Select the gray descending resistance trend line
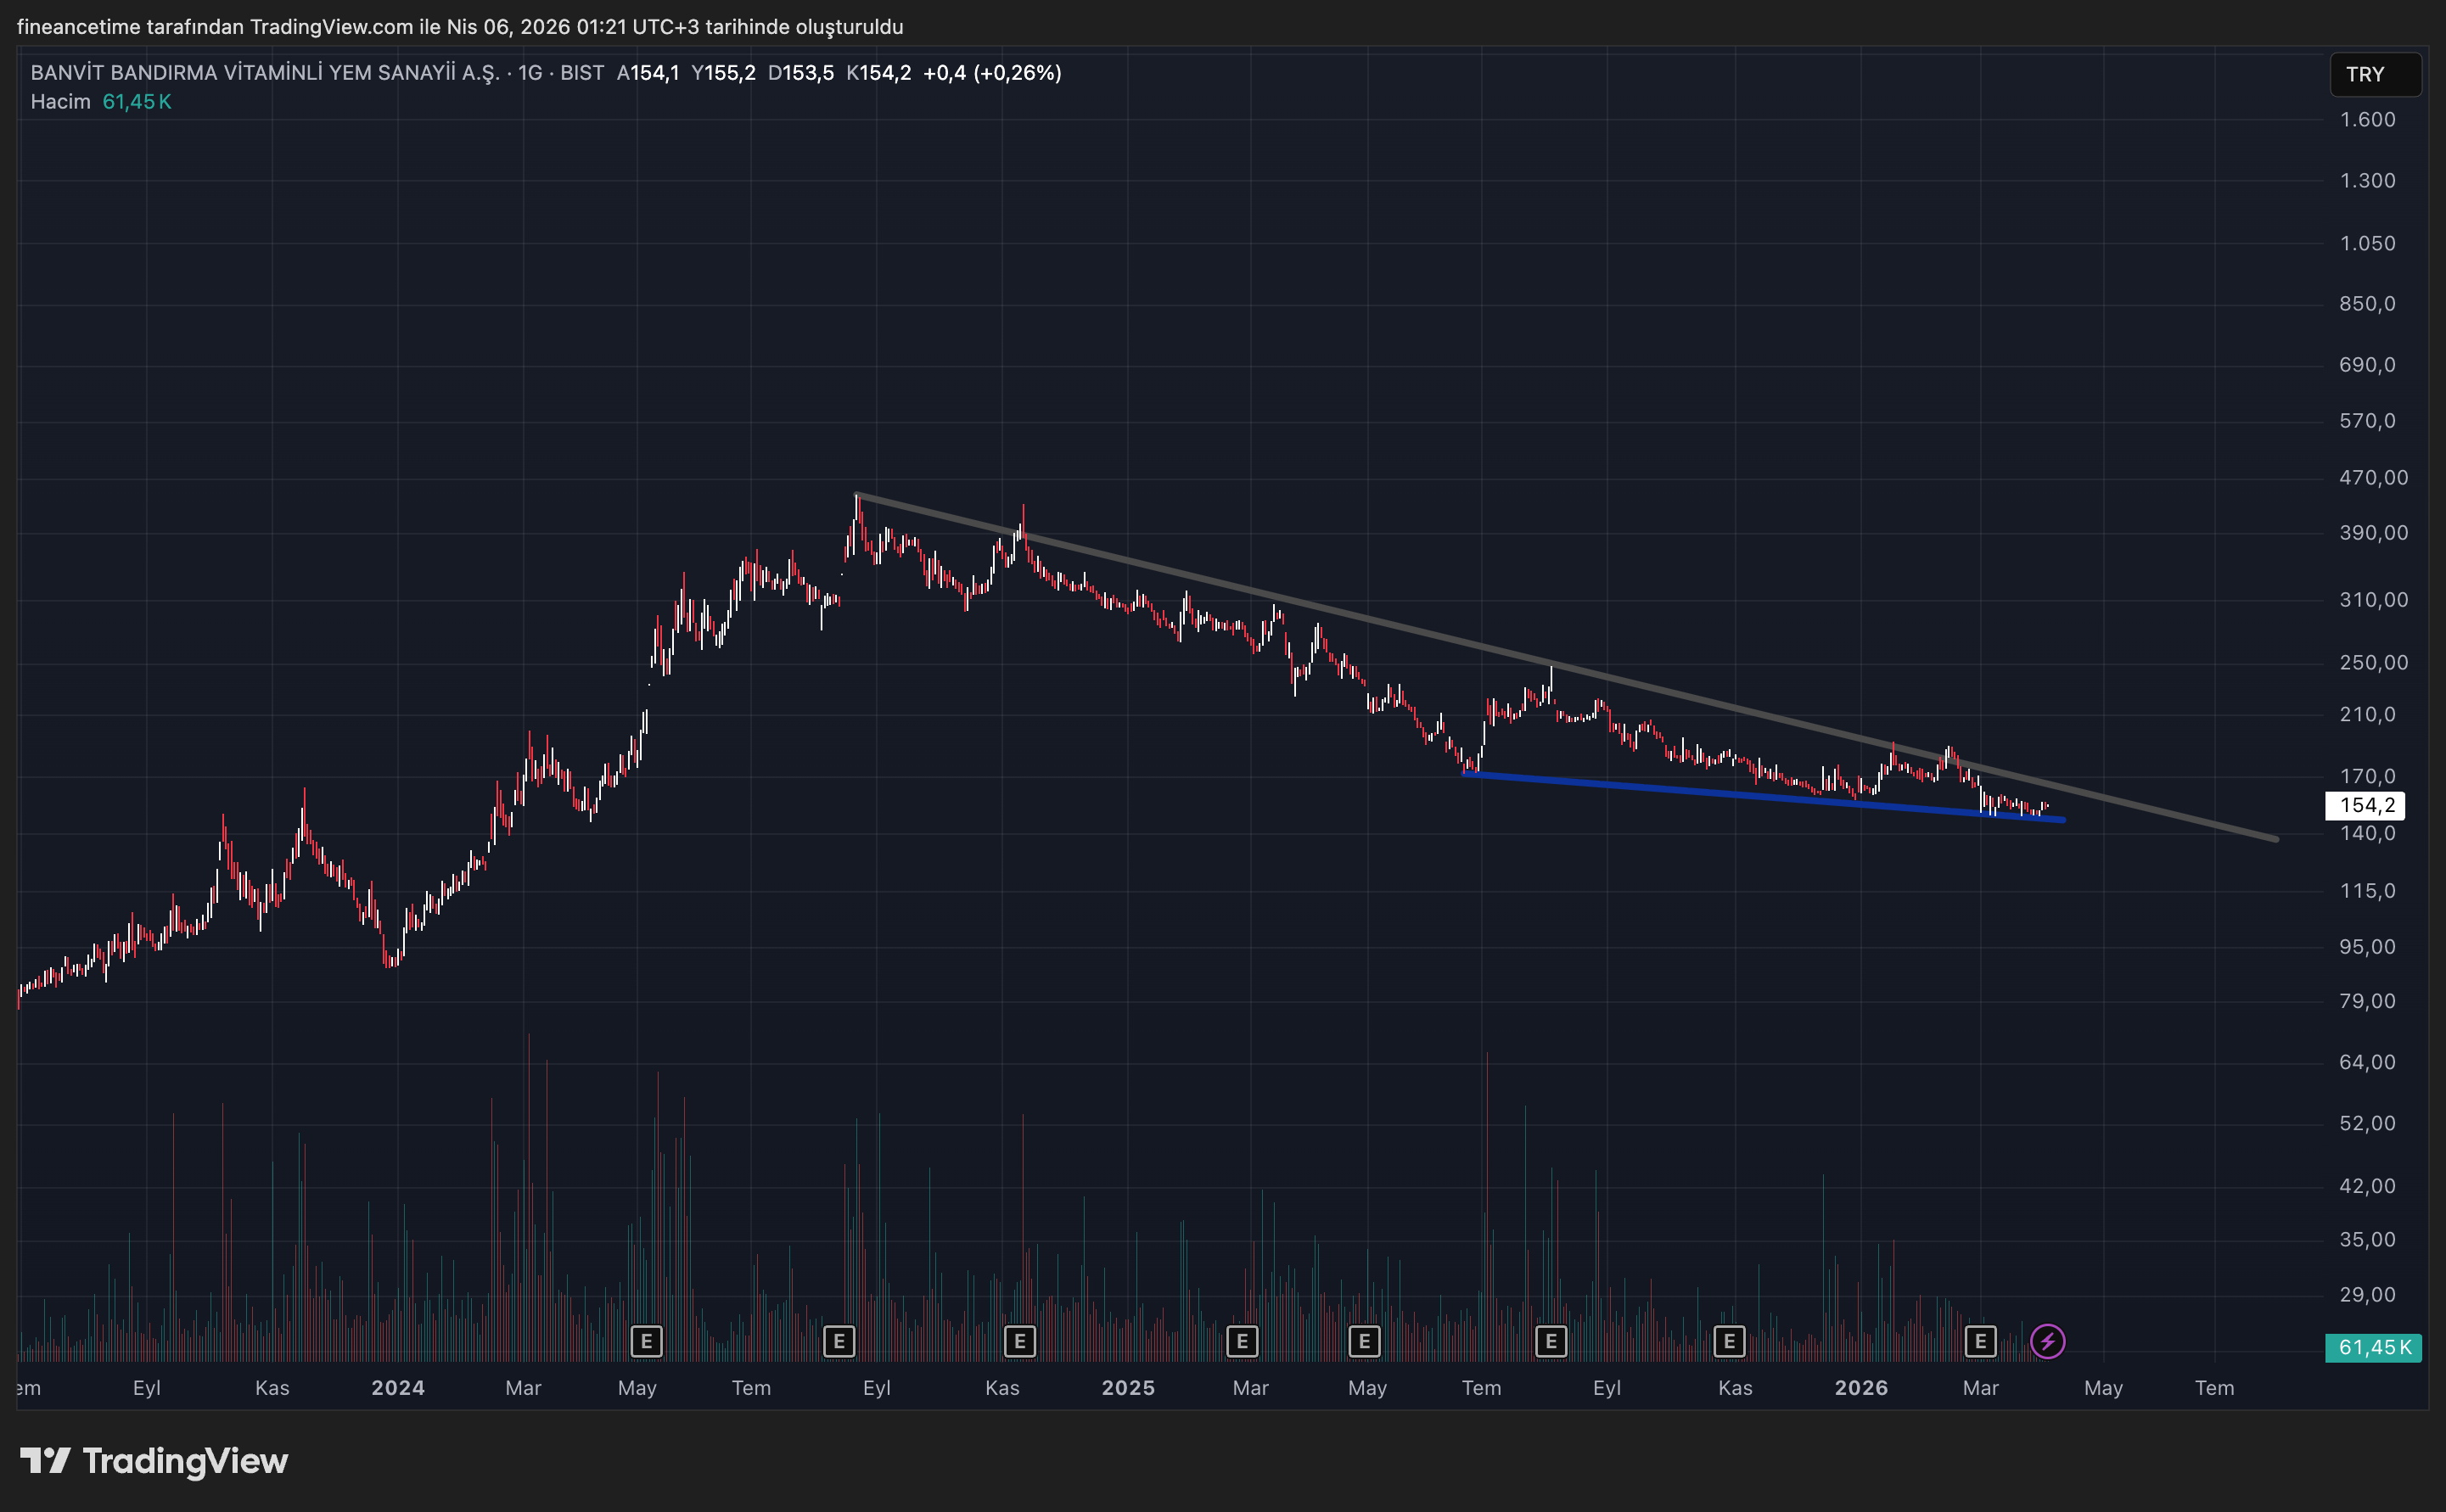 pos(1400,627)
